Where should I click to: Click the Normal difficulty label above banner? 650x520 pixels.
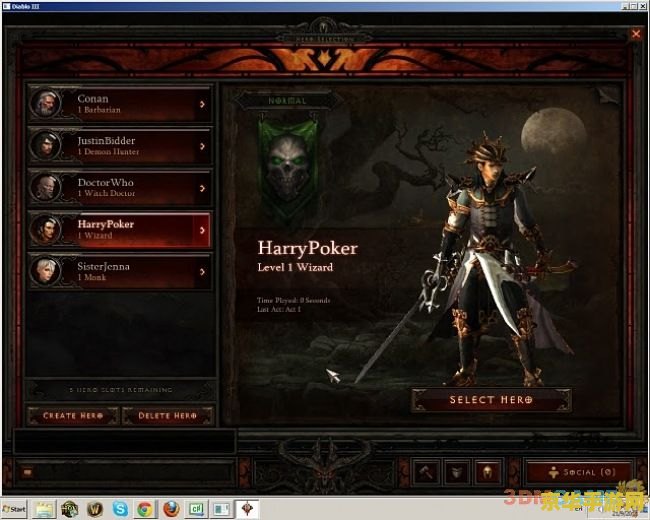[287, 101]
